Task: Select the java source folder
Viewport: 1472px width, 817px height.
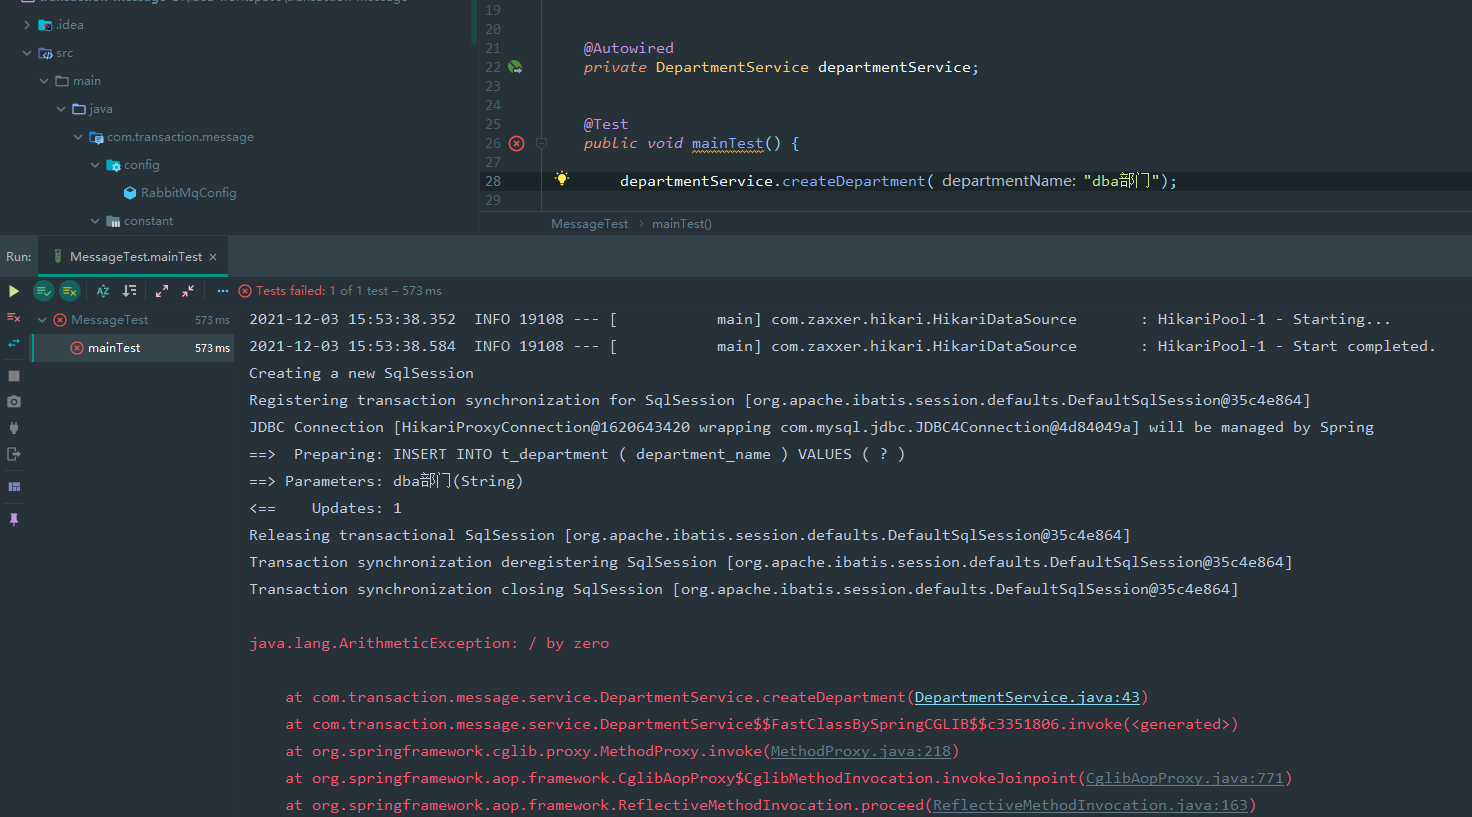Action: (x=100, y=109)
